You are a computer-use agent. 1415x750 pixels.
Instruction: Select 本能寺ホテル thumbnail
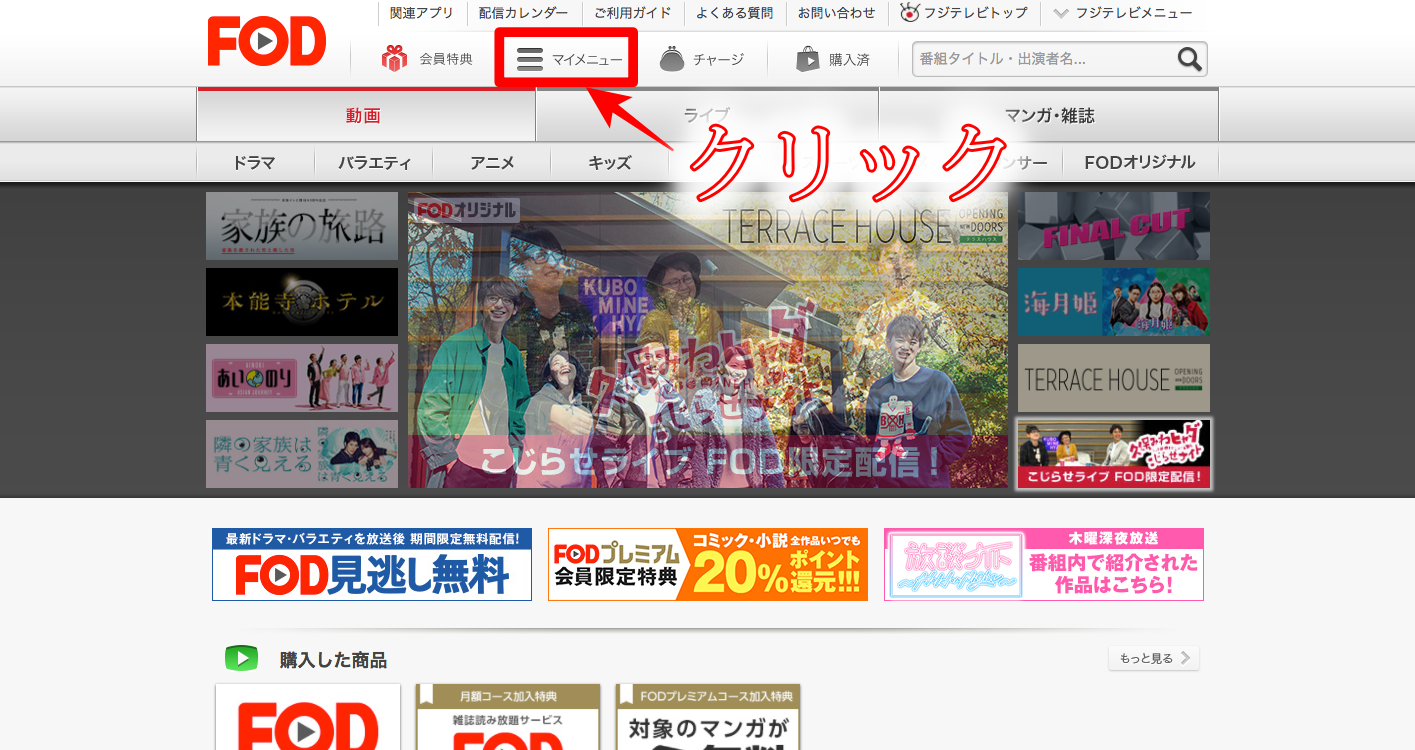click(302, 302)
